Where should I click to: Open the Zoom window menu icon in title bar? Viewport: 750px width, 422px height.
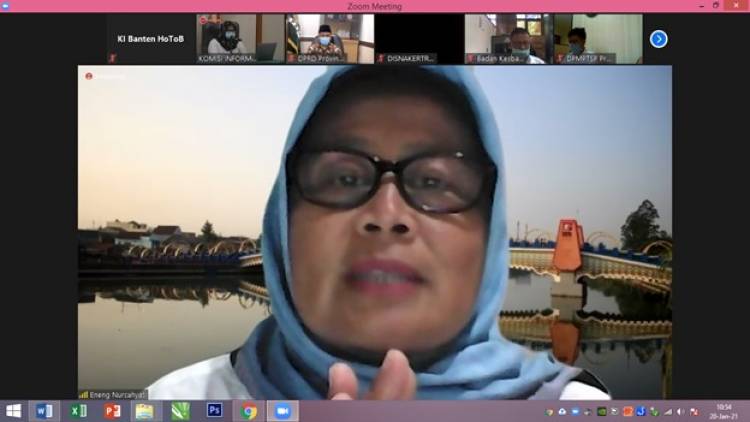pos(5,6)
